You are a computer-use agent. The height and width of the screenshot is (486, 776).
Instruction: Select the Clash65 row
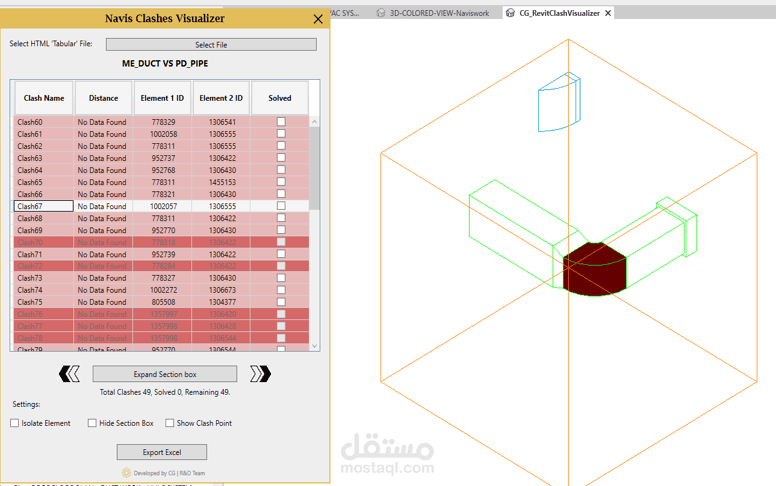pyautogui.click(x=161, y=182)
